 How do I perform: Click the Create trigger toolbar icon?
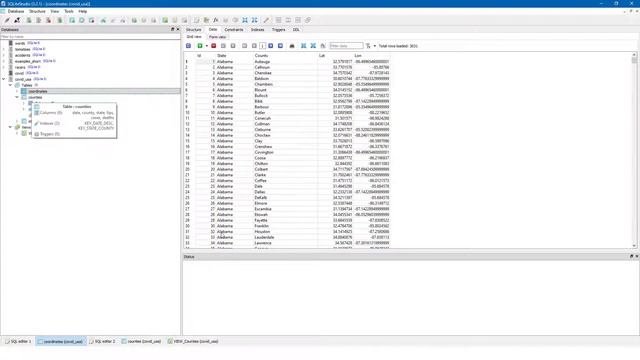[x=134, y=20]
